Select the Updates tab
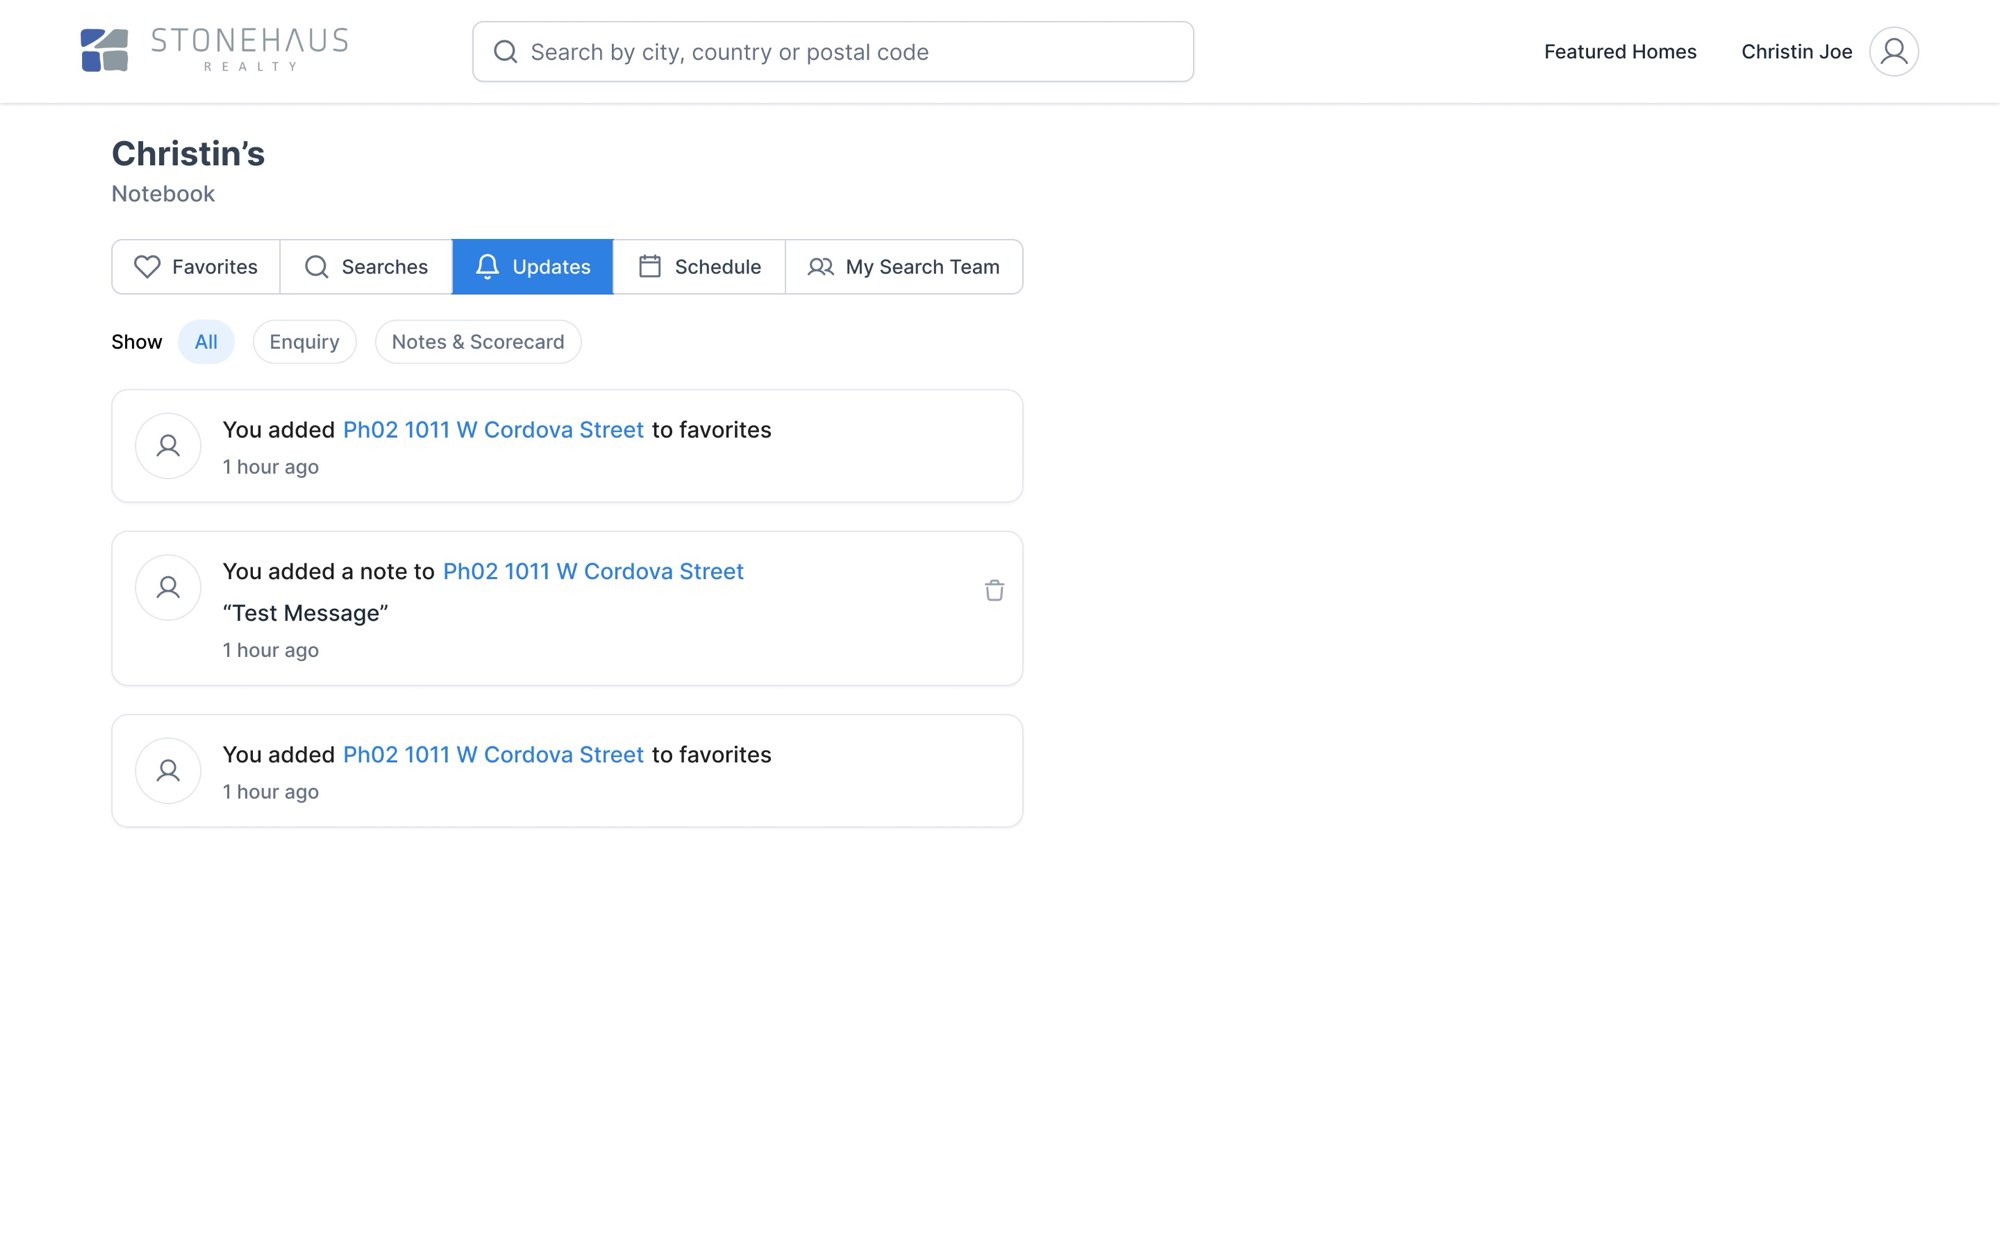The width and height of the screenshot is (2000, 1250). click(533, 267)
